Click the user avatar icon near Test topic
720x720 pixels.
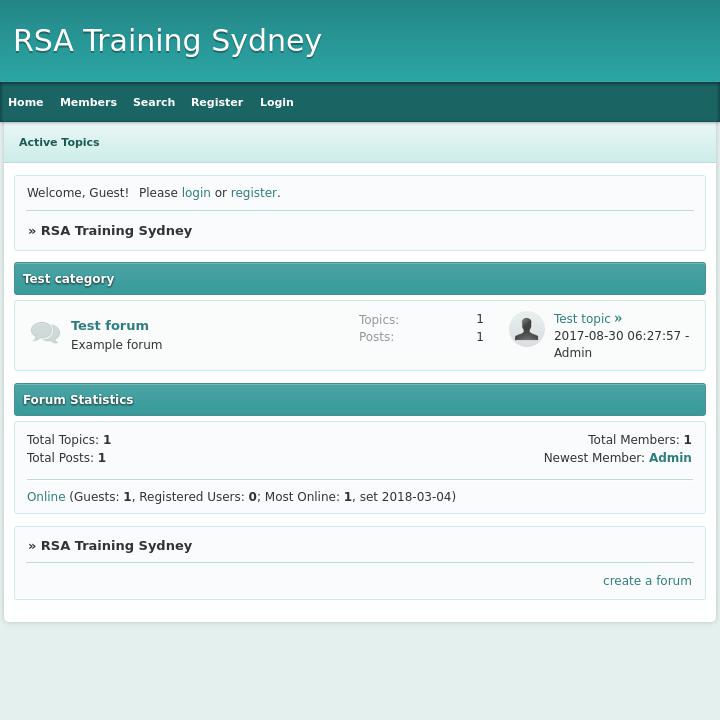526,329
